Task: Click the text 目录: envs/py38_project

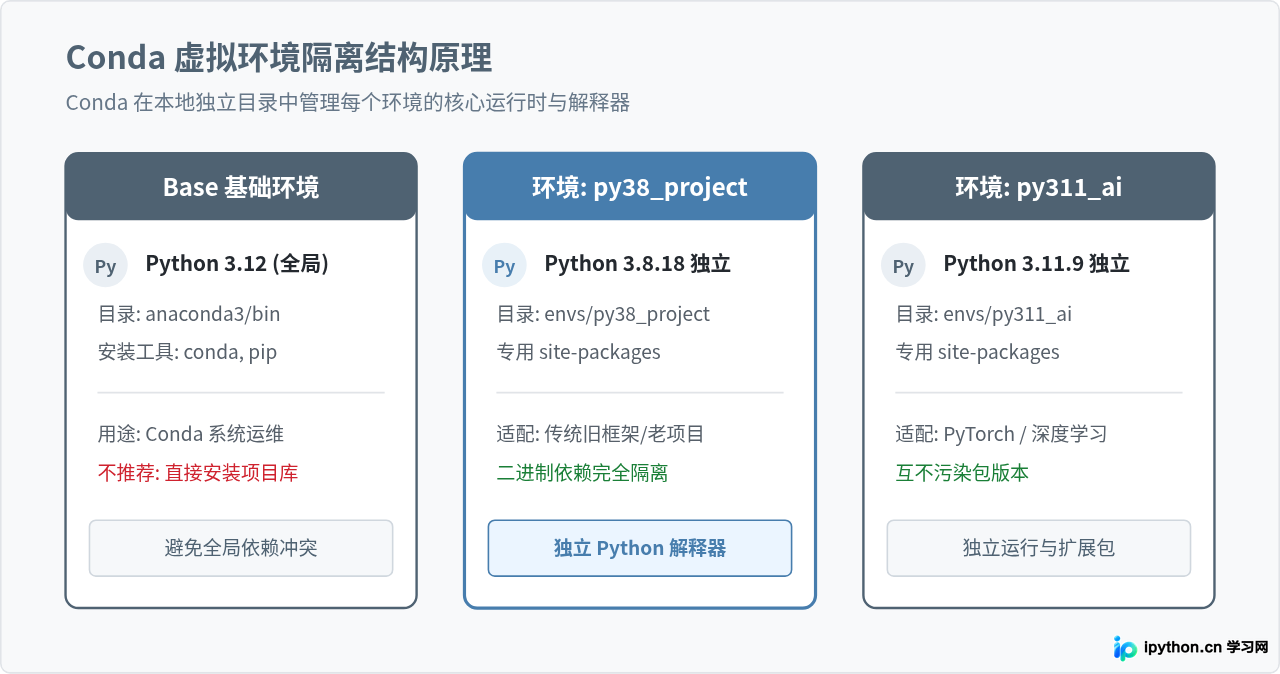Action: (603, 314)
